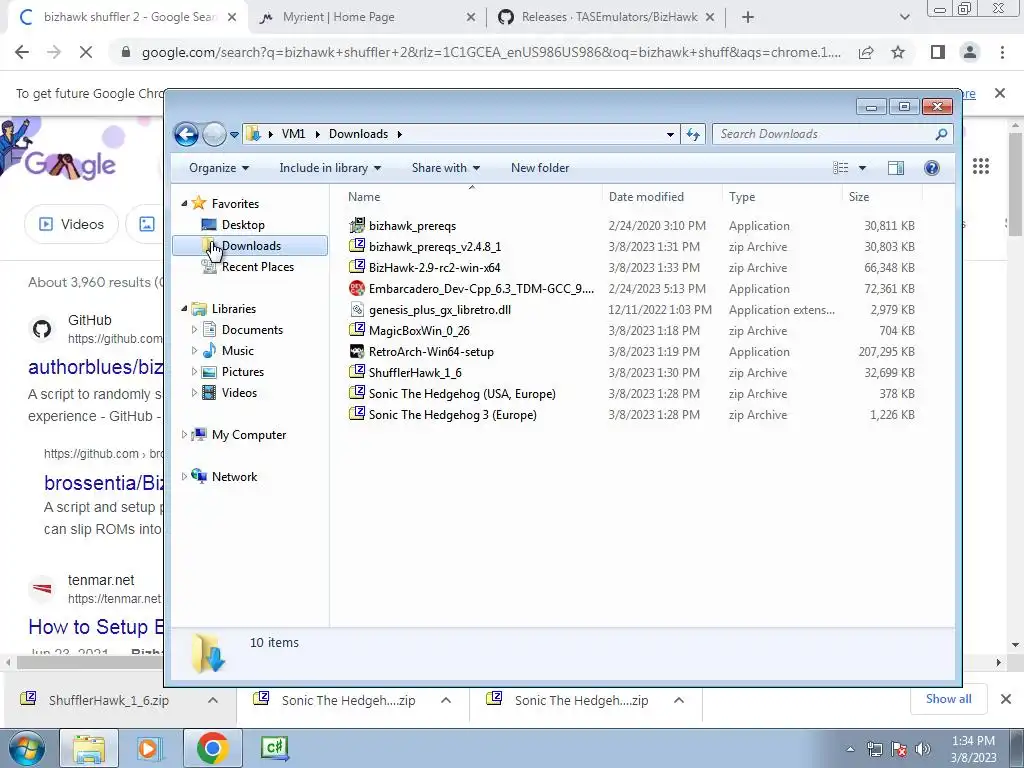
Task: Open ShufflerHawk_1_6.zip download options arrow
Action: click(x=212, y=700)
